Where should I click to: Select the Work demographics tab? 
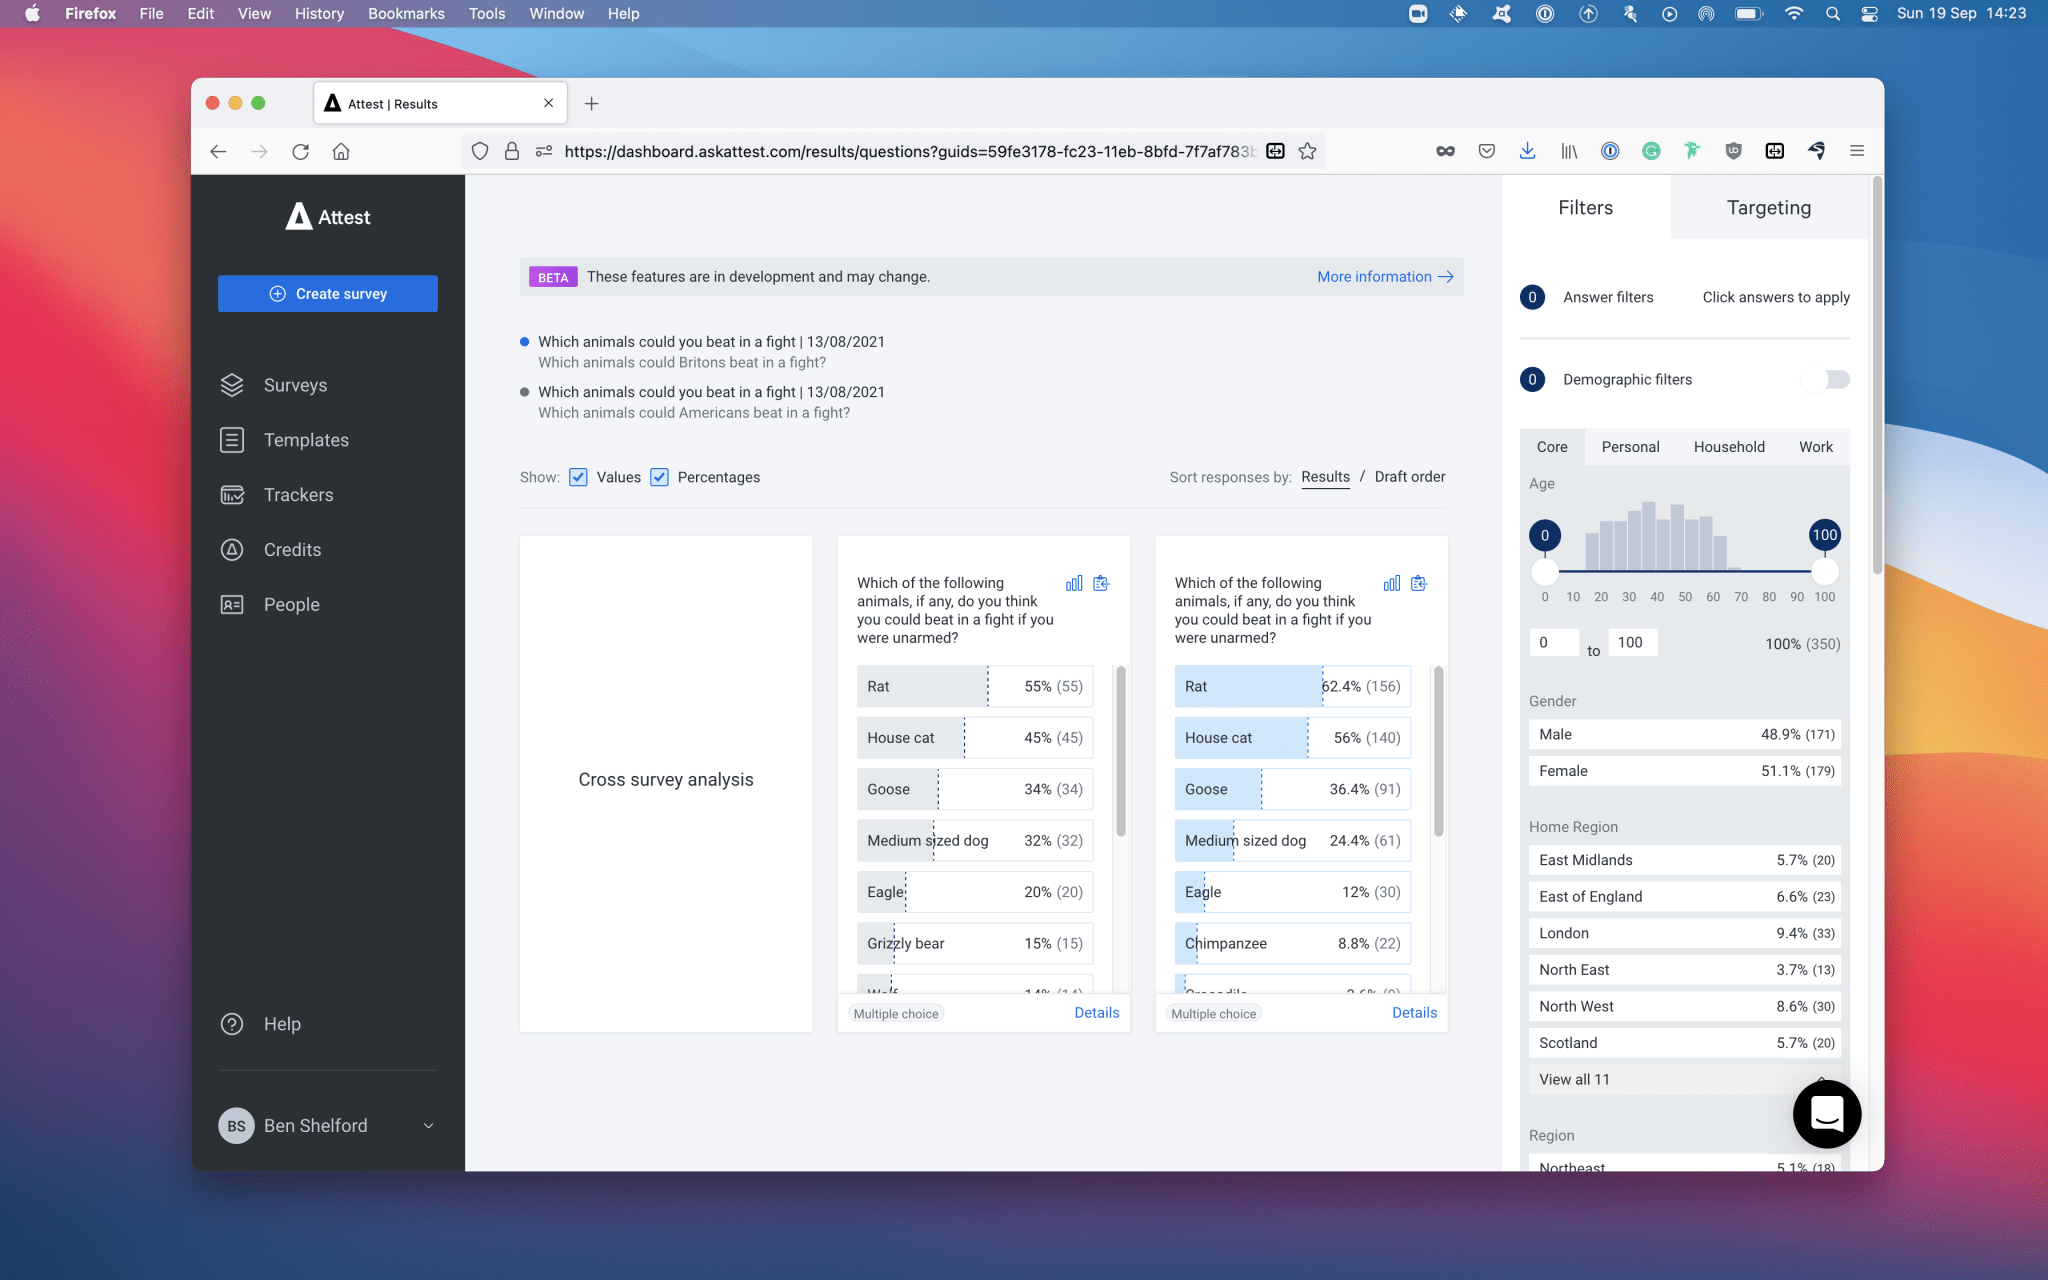click(x=1815, y=447)
